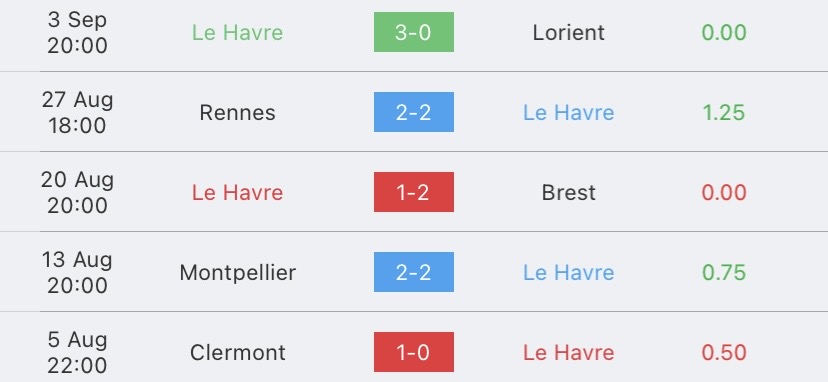Click red Le Havre opposite Clermont
This screenshot has height=382, width=828.
point(569,352)
